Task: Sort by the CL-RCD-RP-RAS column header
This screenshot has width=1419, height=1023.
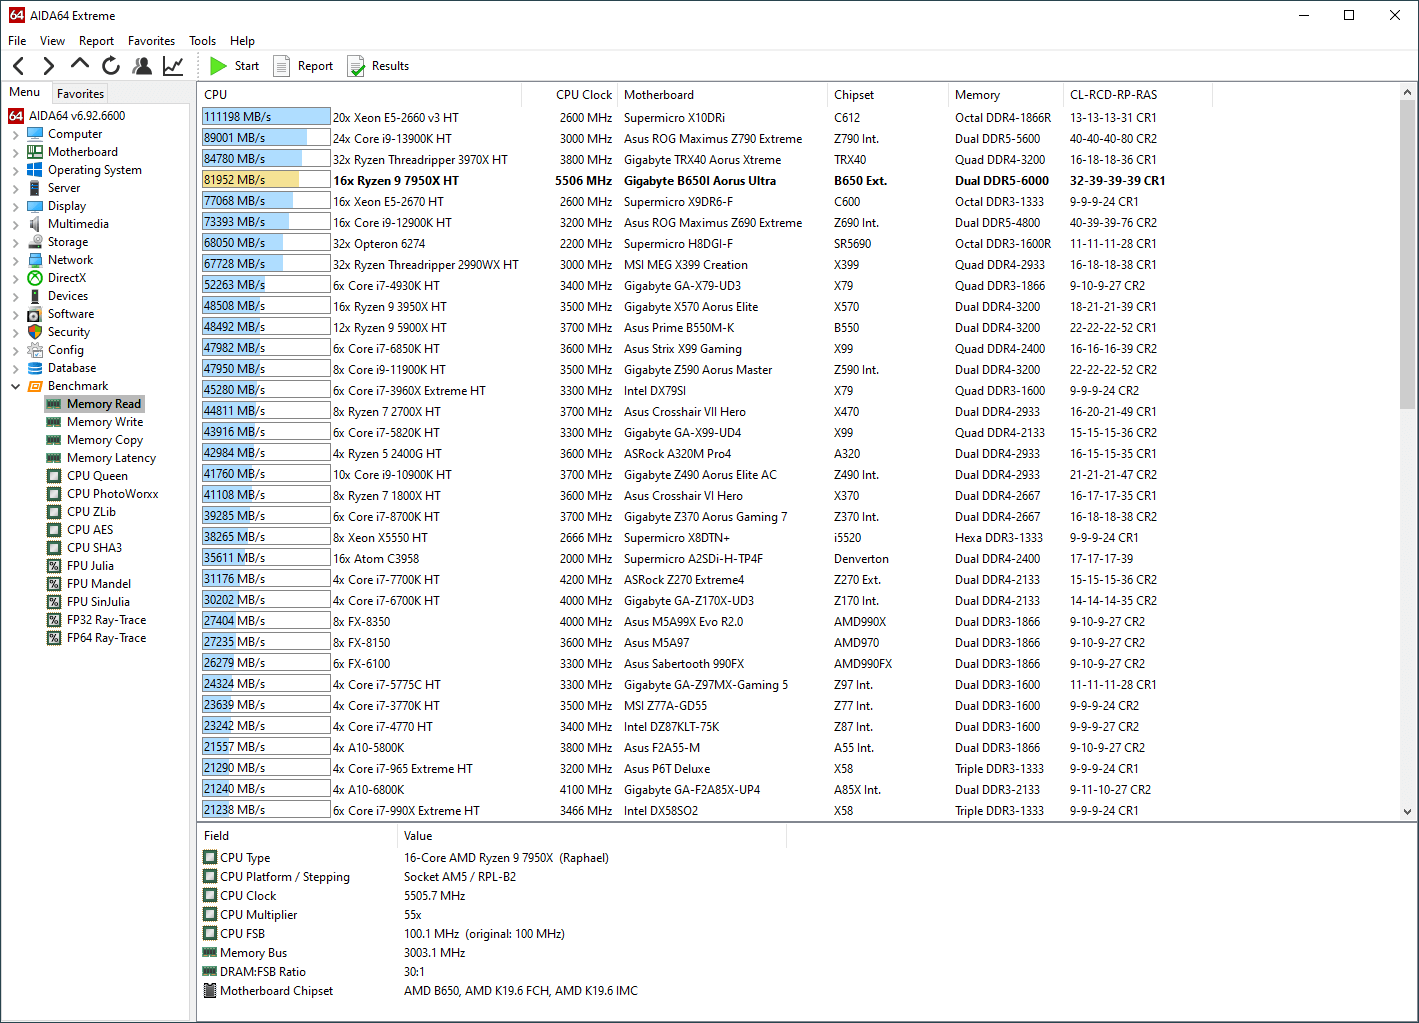Action: [1137, 95]
